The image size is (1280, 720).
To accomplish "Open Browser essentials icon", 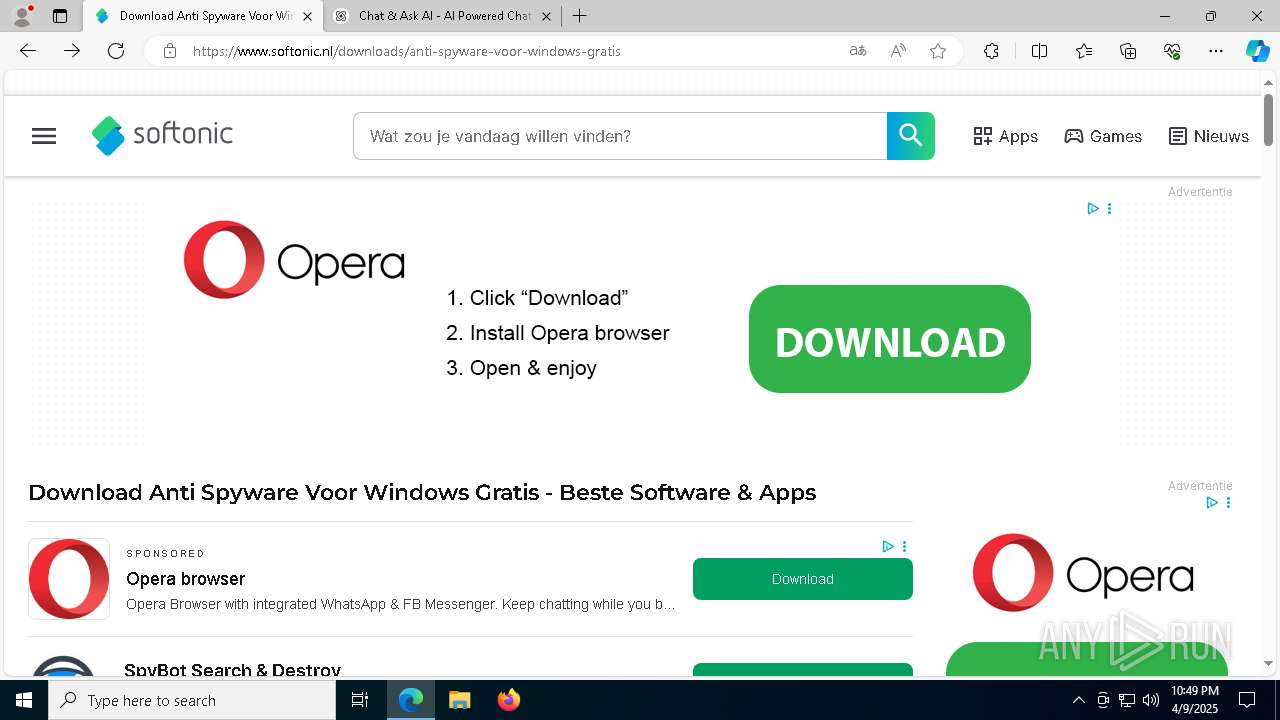I will (1173, 51).
